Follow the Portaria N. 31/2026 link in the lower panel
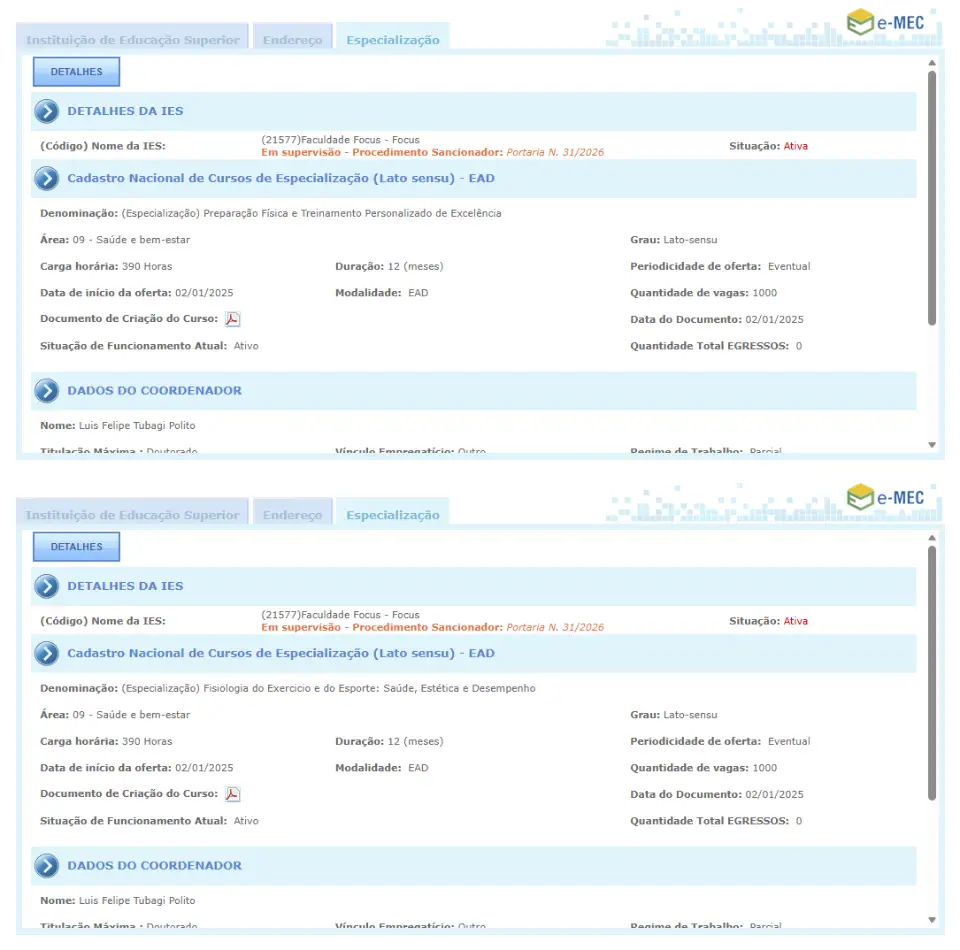The image size is (960, 950). click(555, 628)
